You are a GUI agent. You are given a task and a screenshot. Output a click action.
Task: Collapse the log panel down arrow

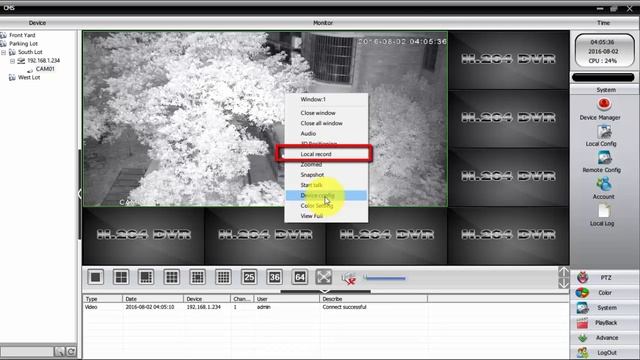[325, 291]
